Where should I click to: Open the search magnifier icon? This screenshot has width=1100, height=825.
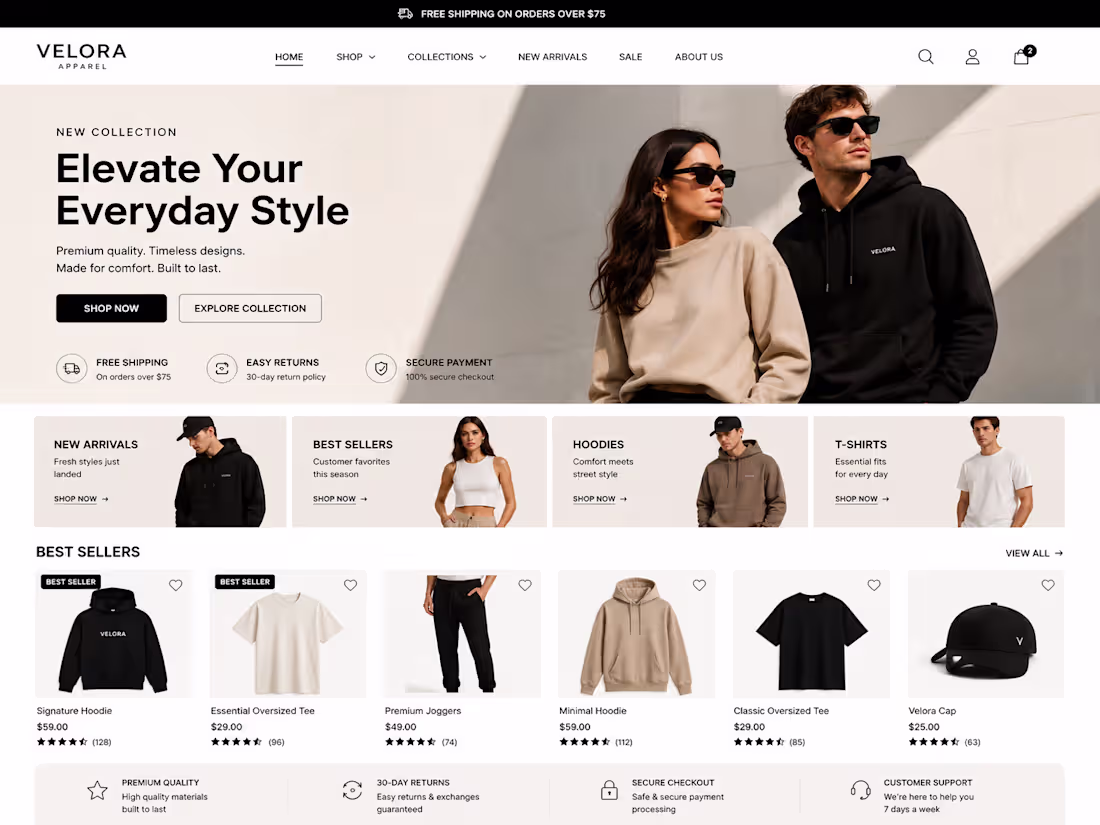tap(925, 57)
